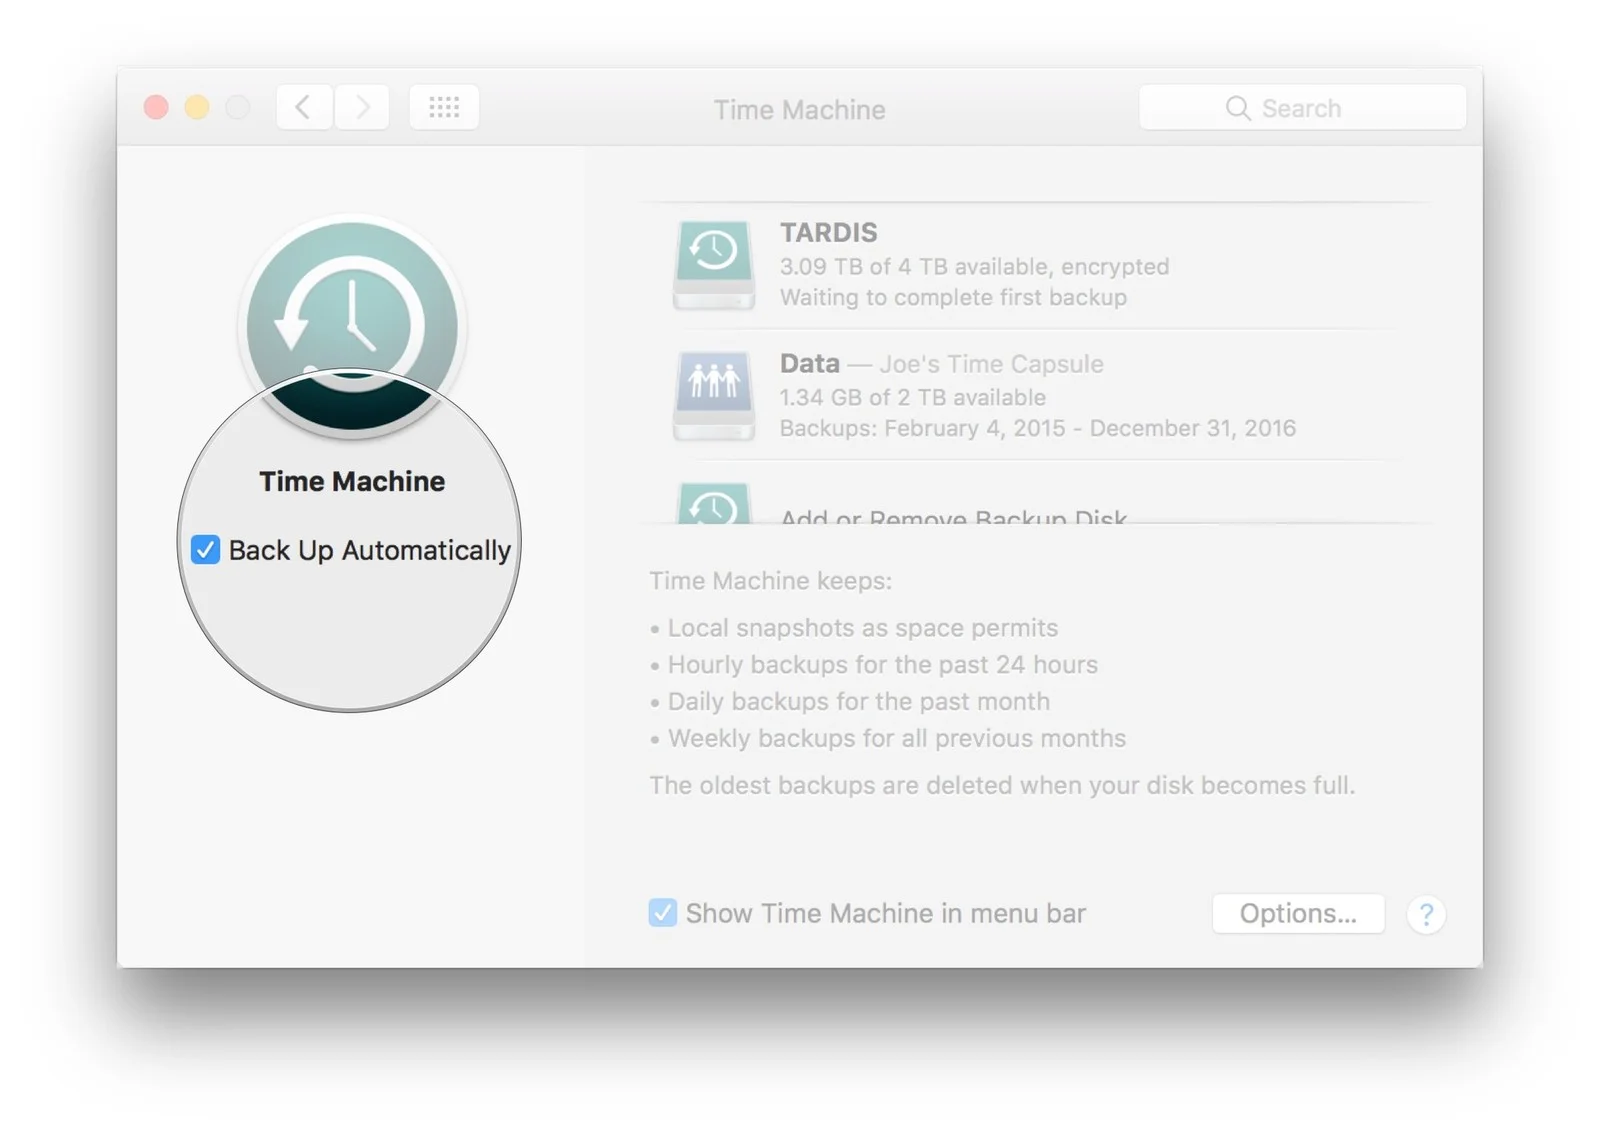
Task: Open help with the question mark button
Action: coord(1426,914)
